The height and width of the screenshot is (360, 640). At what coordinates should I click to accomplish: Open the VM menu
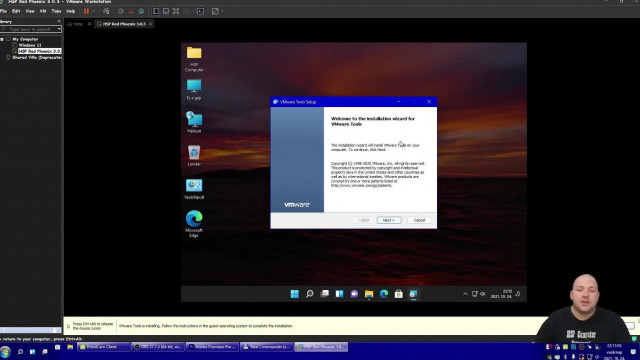click(x=43, y=11)
